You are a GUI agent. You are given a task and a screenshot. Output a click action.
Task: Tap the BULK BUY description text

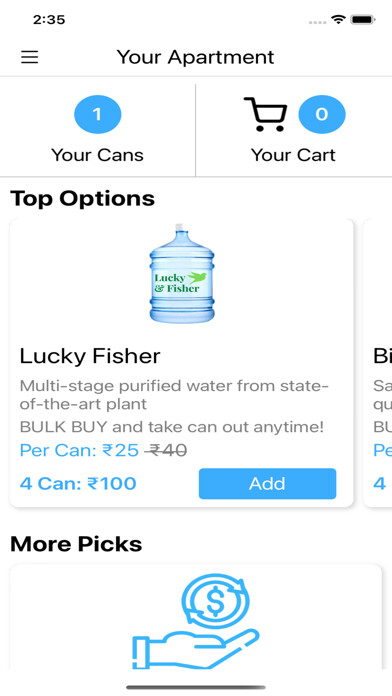click(x=172, y=427)
